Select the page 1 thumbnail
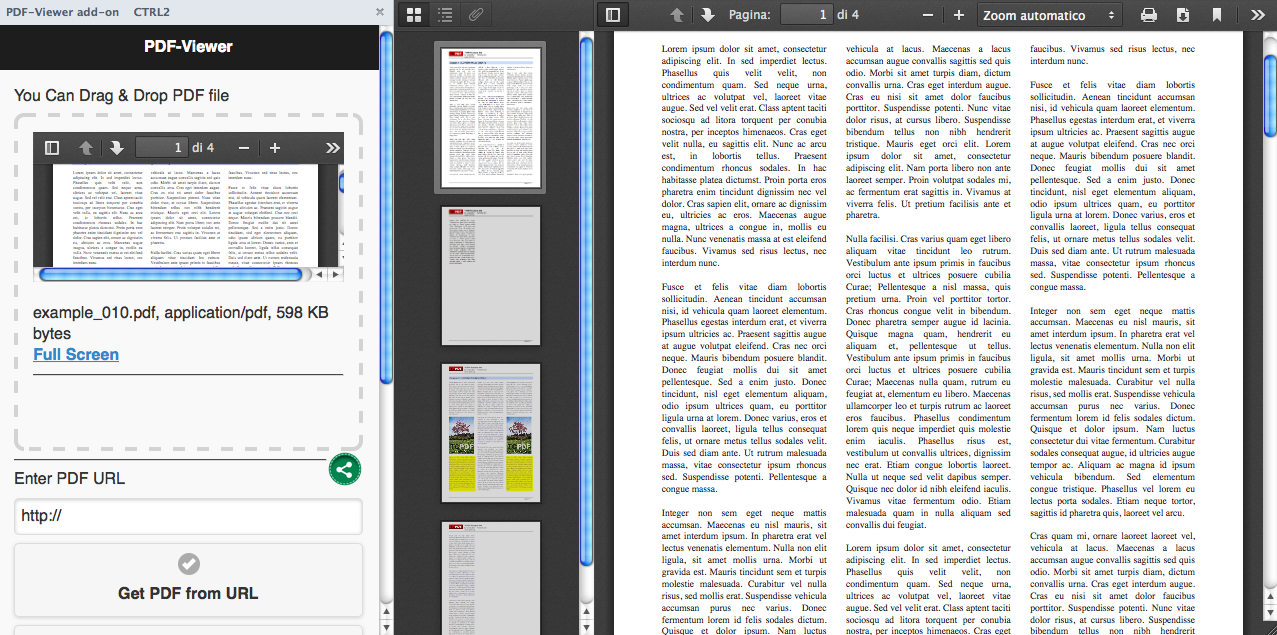Viewport: 1277px width, 635px height. 489,117
